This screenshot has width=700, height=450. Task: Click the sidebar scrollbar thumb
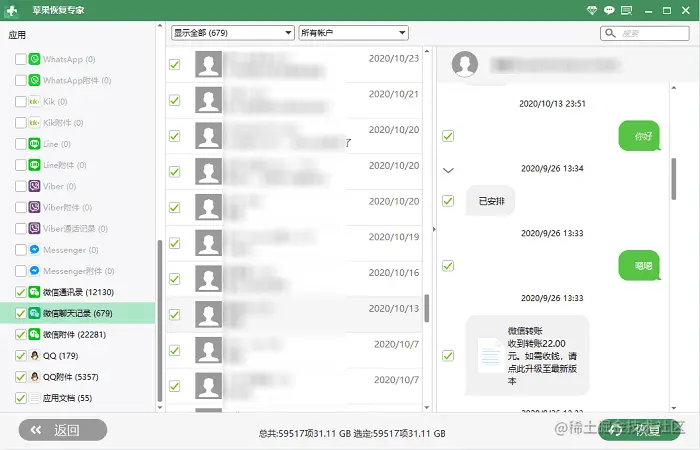pos(160,321)
